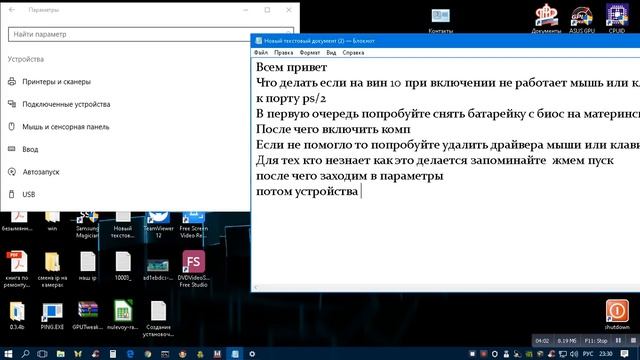Select the GPUTweak archive icon
This screenshot has width=640, height=360.
87,315
